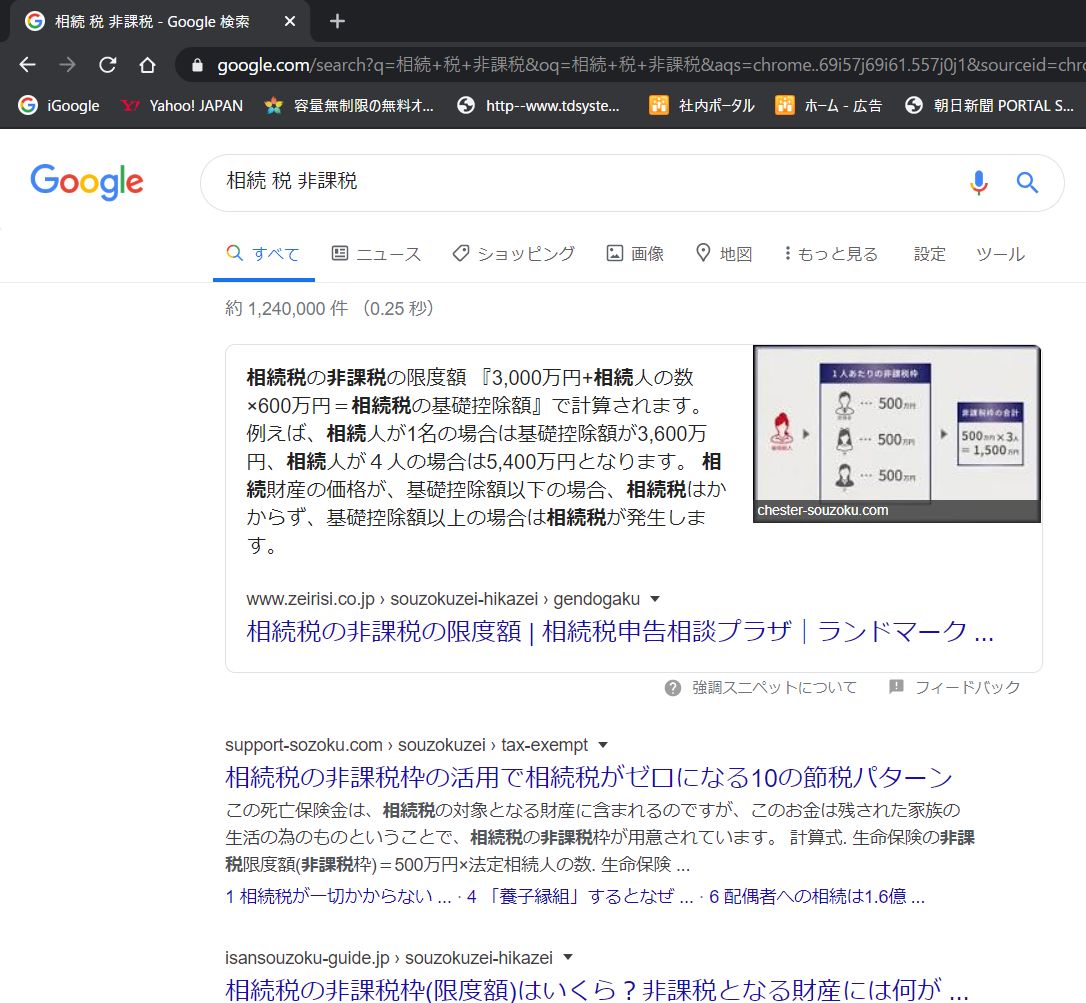
Task: Open 相続税の非課税枠の活用 result link
Action: point(589,777)
